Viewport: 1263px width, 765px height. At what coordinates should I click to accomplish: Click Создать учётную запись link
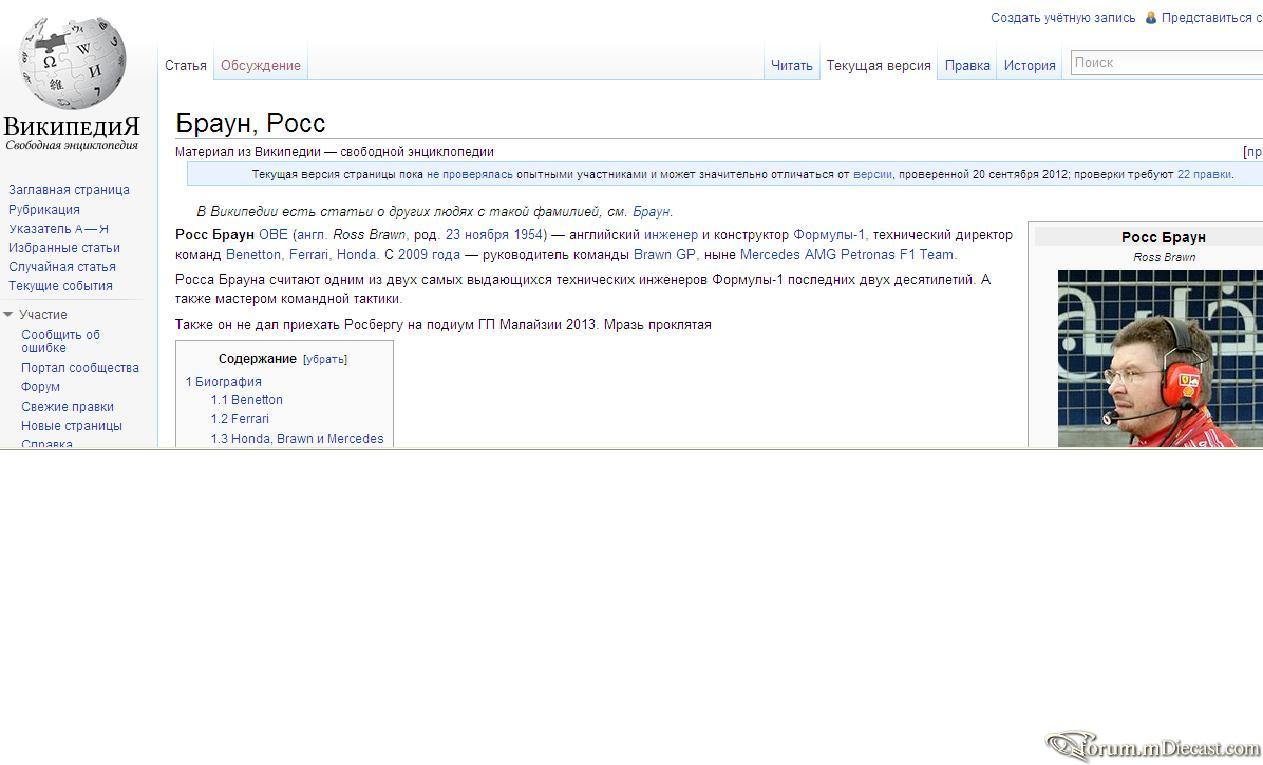click(x=1063, y=18)
